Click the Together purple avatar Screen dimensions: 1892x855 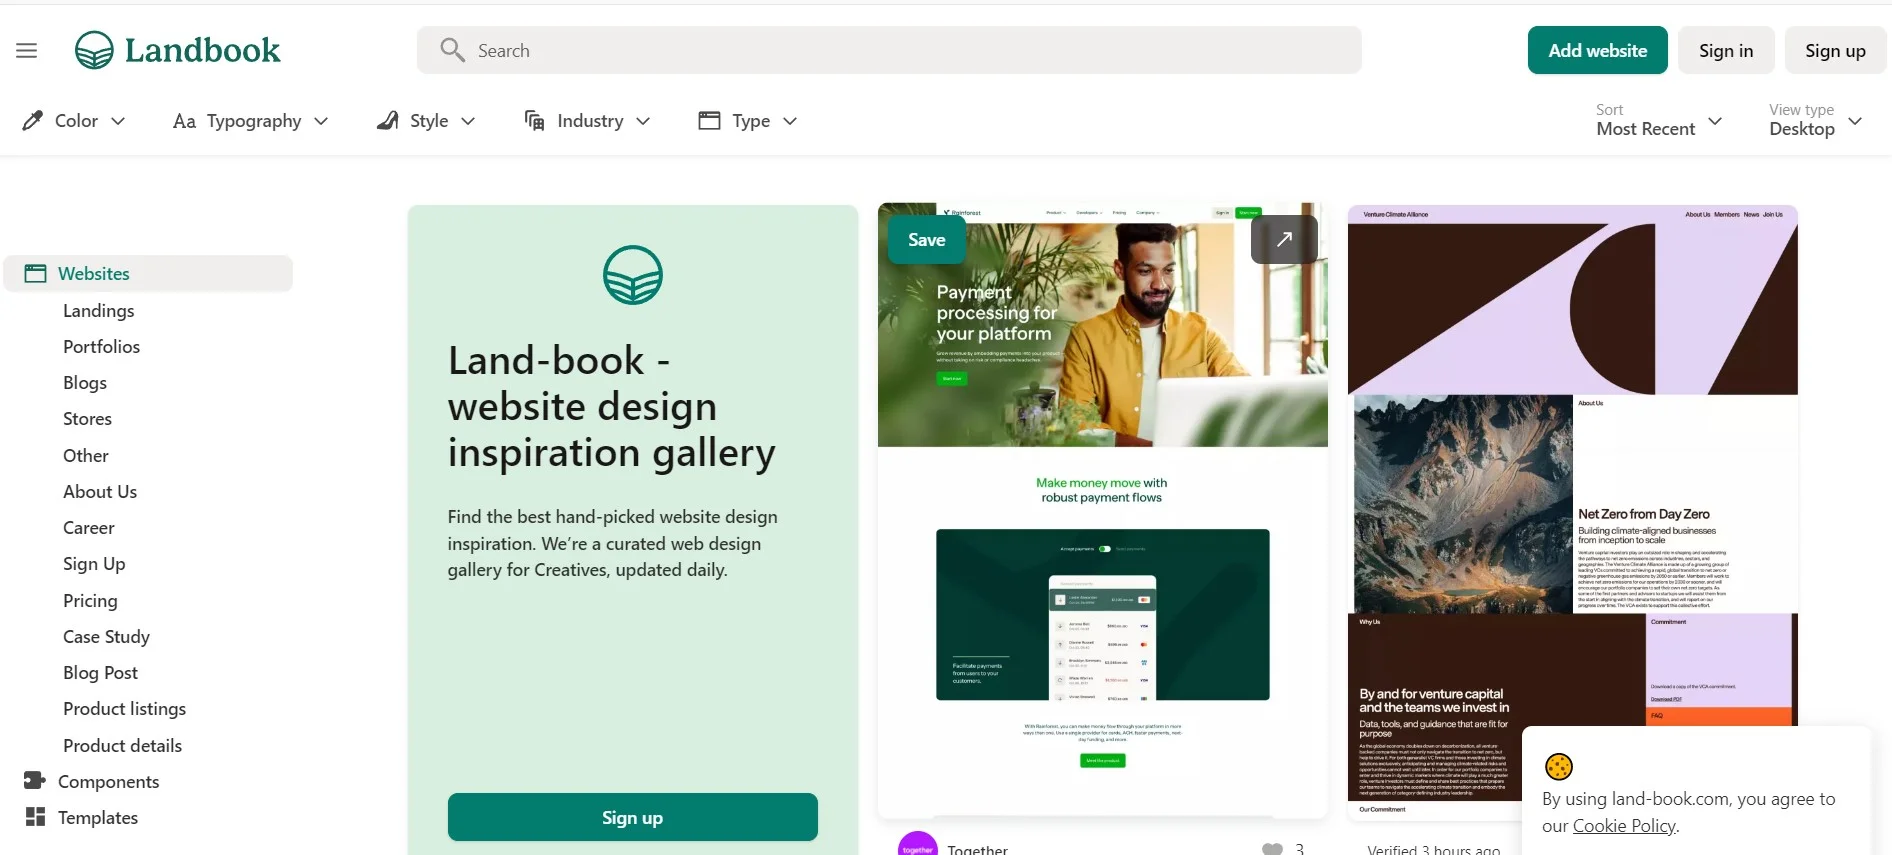click(917, 845)
